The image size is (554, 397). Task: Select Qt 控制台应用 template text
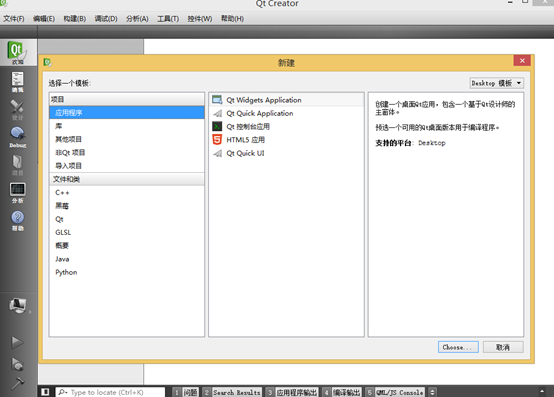tap(248, 126)
